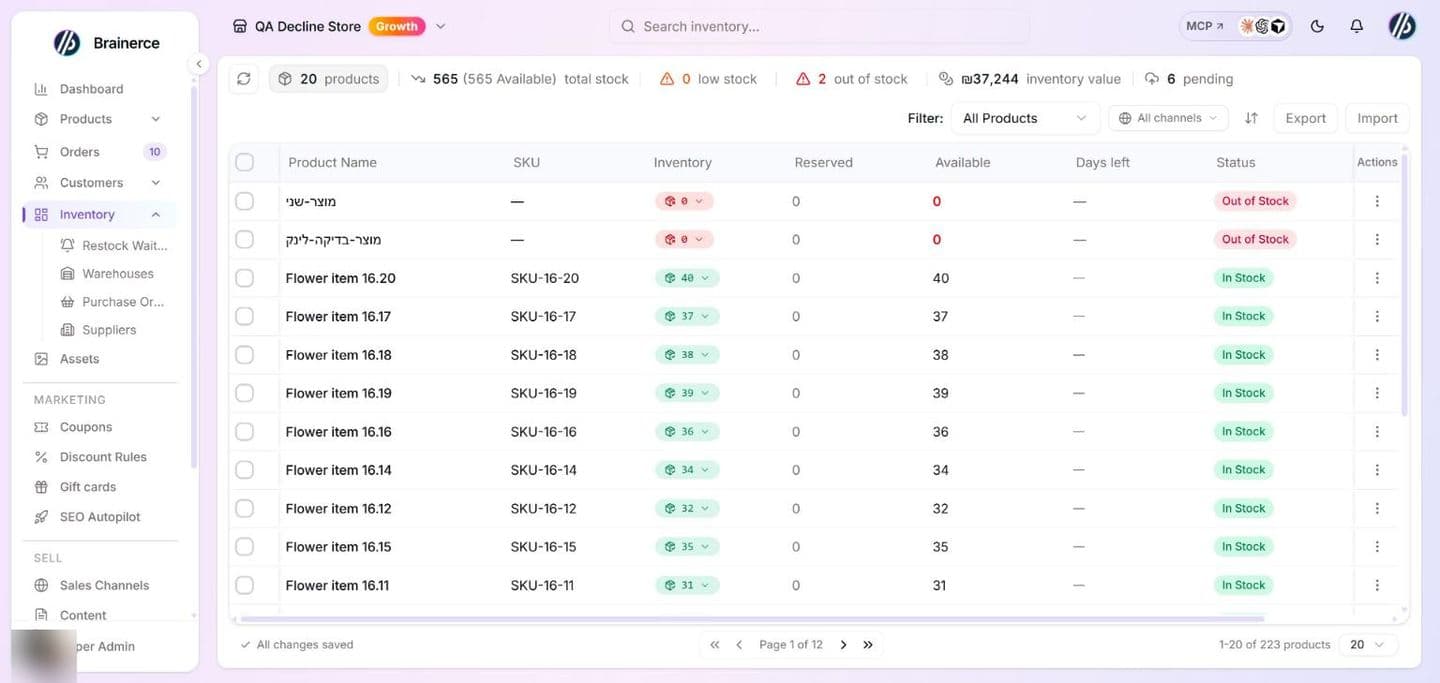
Task: Open actions menu for Flower item 16.11
Action: (x=1377, y=585)
